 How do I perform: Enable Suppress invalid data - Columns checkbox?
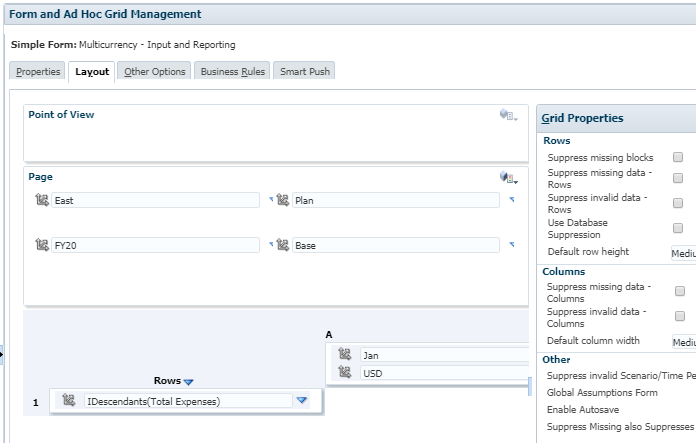(x=680, y=316)
